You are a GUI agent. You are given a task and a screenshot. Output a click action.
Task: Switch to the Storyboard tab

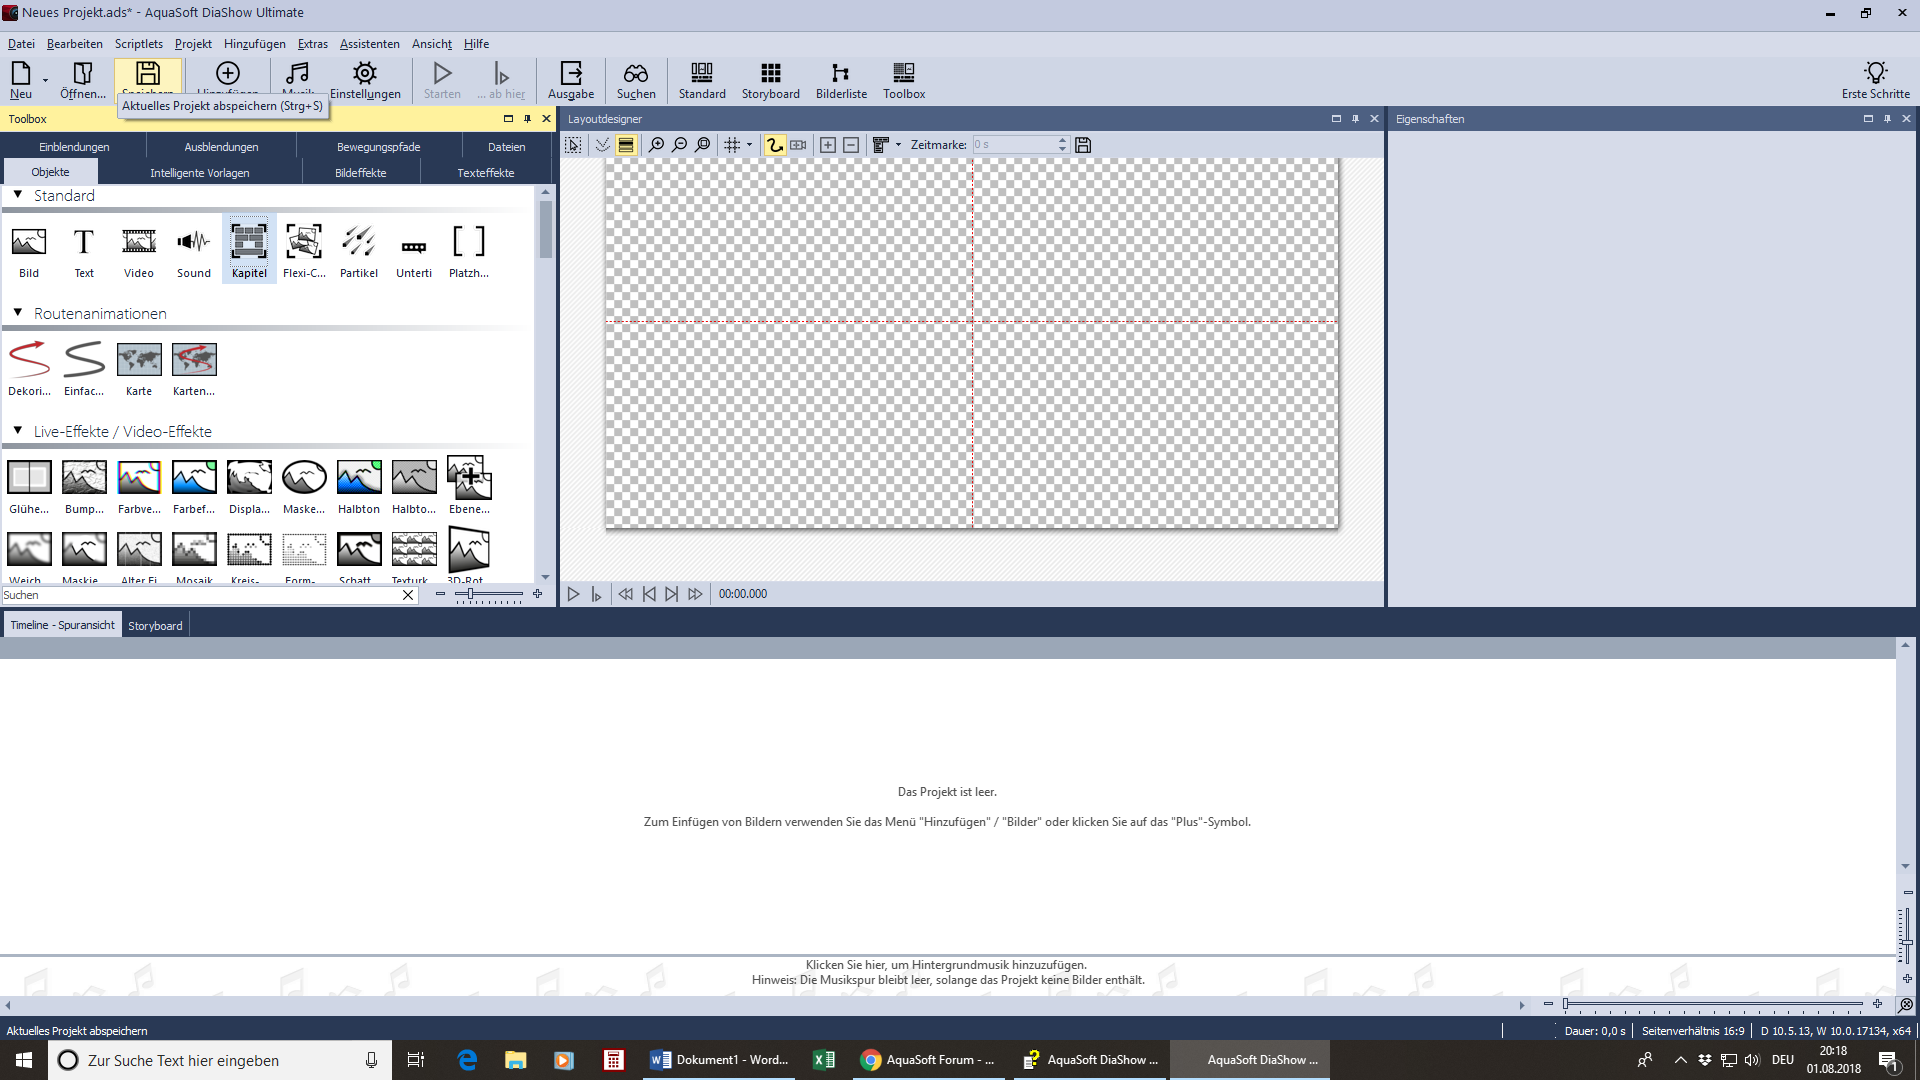[x=155, y=626]
